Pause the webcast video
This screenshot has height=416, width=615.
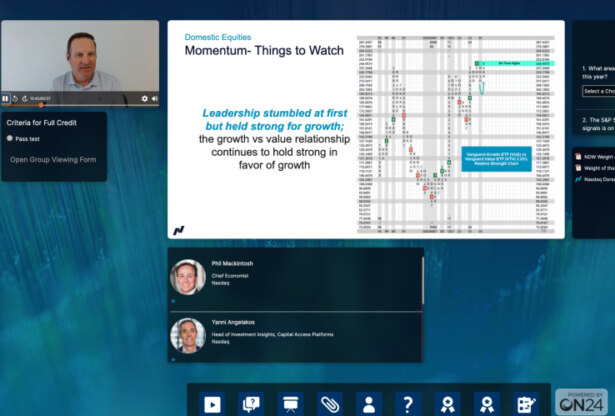click(x=5, y=98)
